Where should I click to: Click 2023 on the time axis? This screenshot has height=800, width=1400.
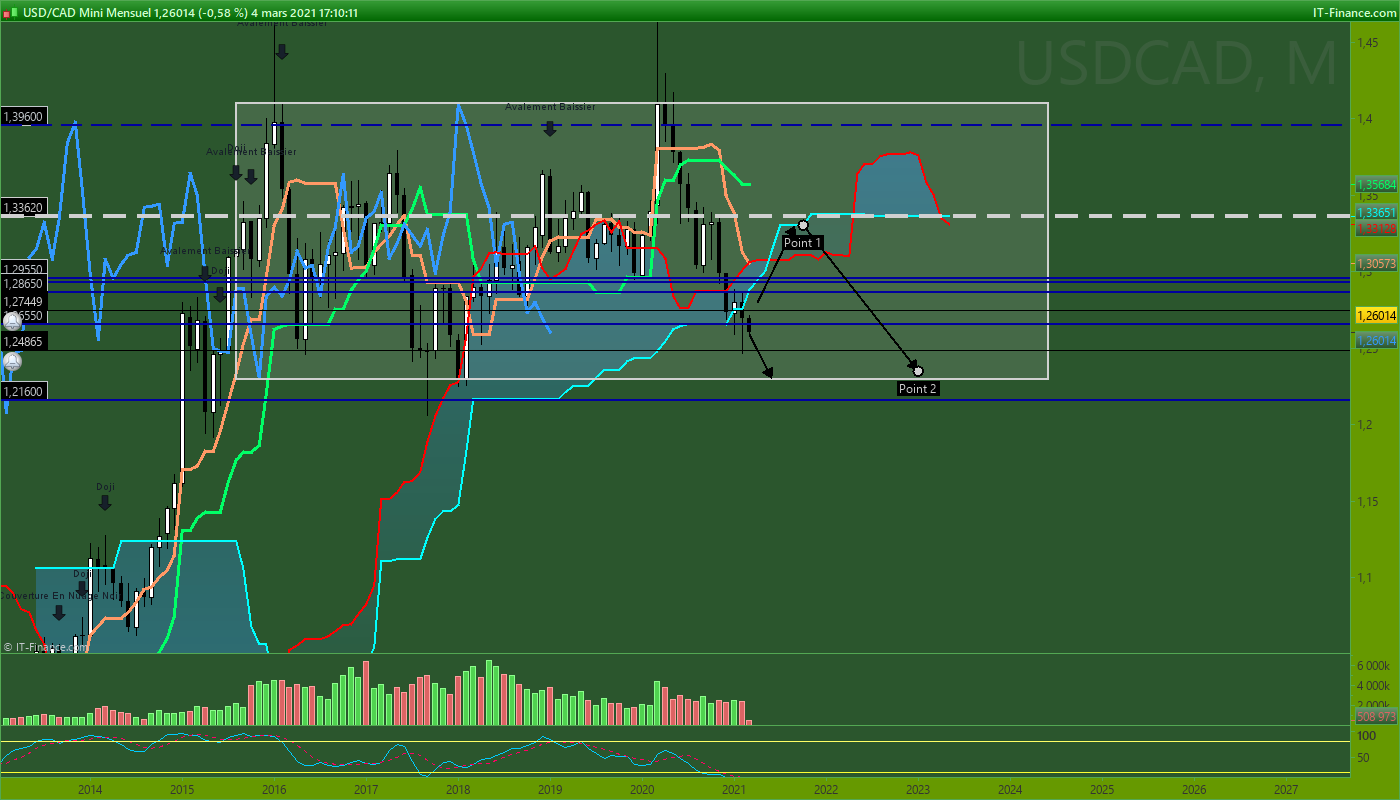pyautogui.click(x=918, y=790)
